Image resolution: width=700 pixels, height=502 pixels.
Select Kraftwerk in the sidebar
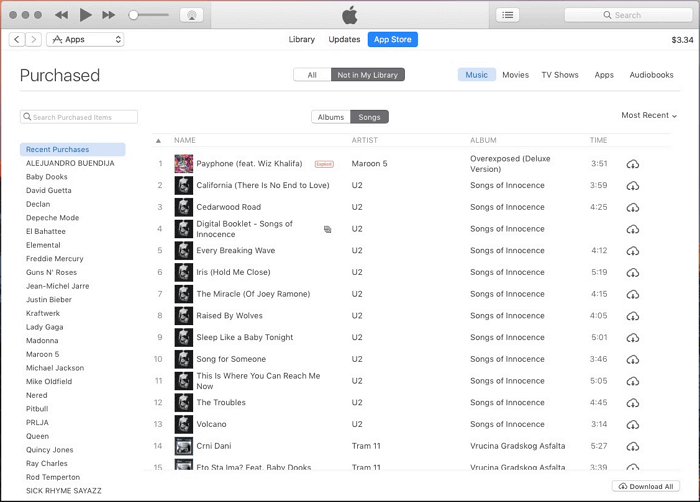pos(42,313)
